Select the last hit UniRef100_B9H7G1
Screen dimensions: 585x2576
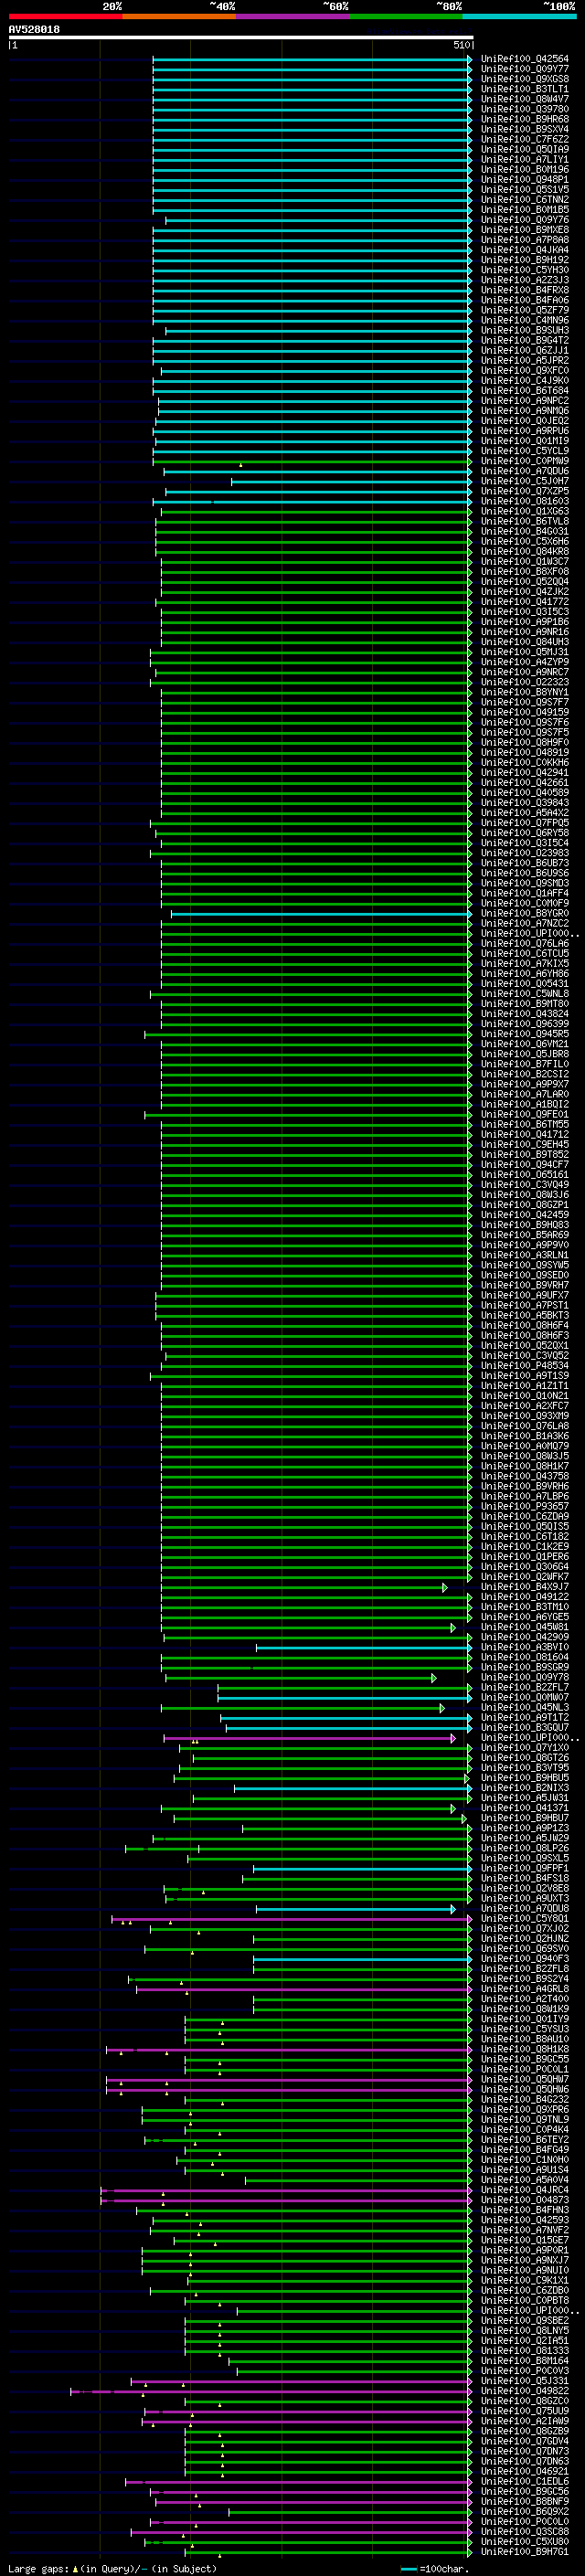click(524, 2551)
